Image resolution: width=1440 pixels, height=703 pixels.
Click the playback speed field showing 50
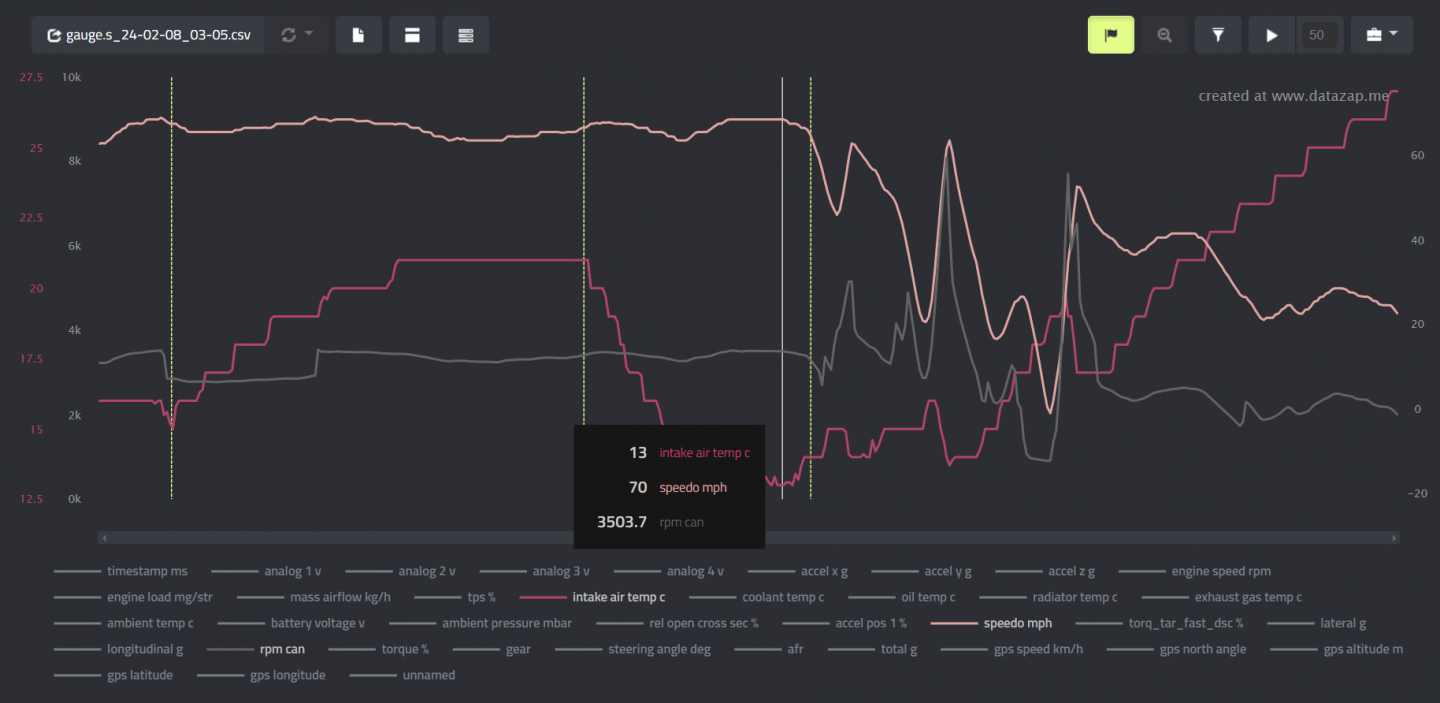point(1316,35)
